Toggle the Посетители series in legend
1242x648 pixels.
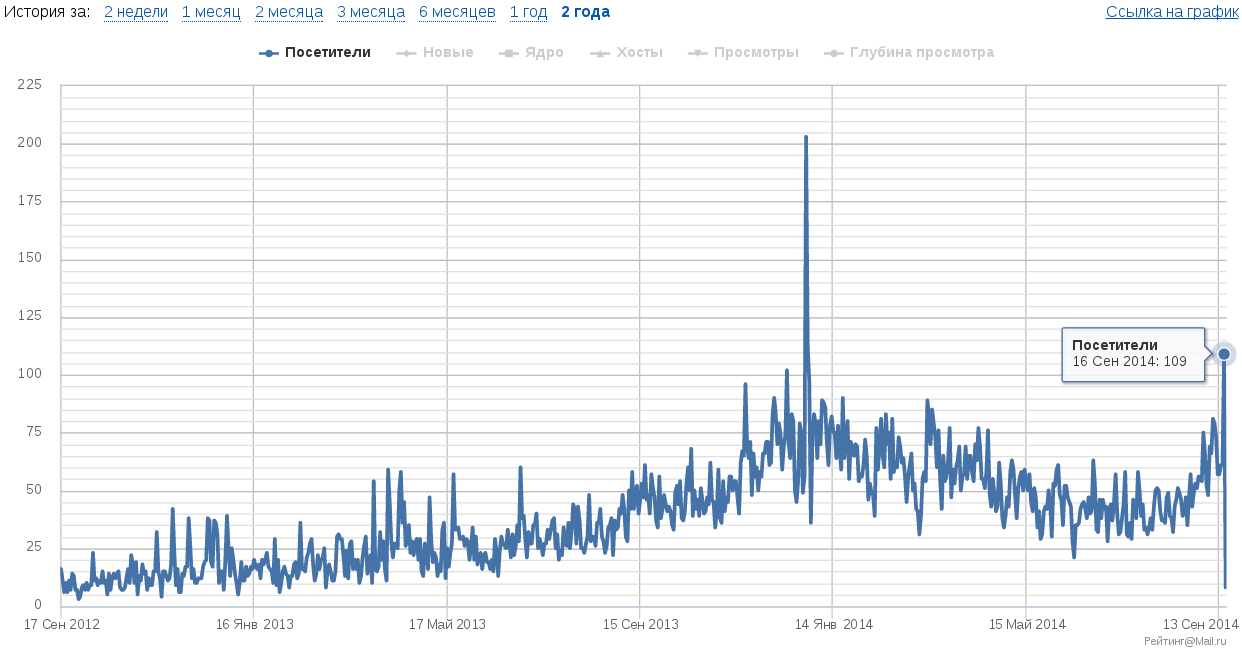[315, 52]
